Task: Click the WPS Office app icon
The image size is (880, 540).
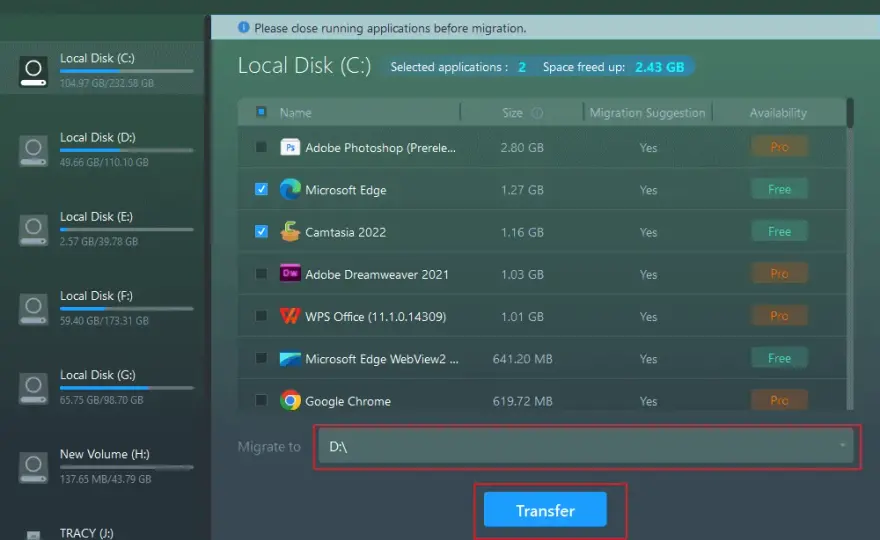Action: click(290, 316)
